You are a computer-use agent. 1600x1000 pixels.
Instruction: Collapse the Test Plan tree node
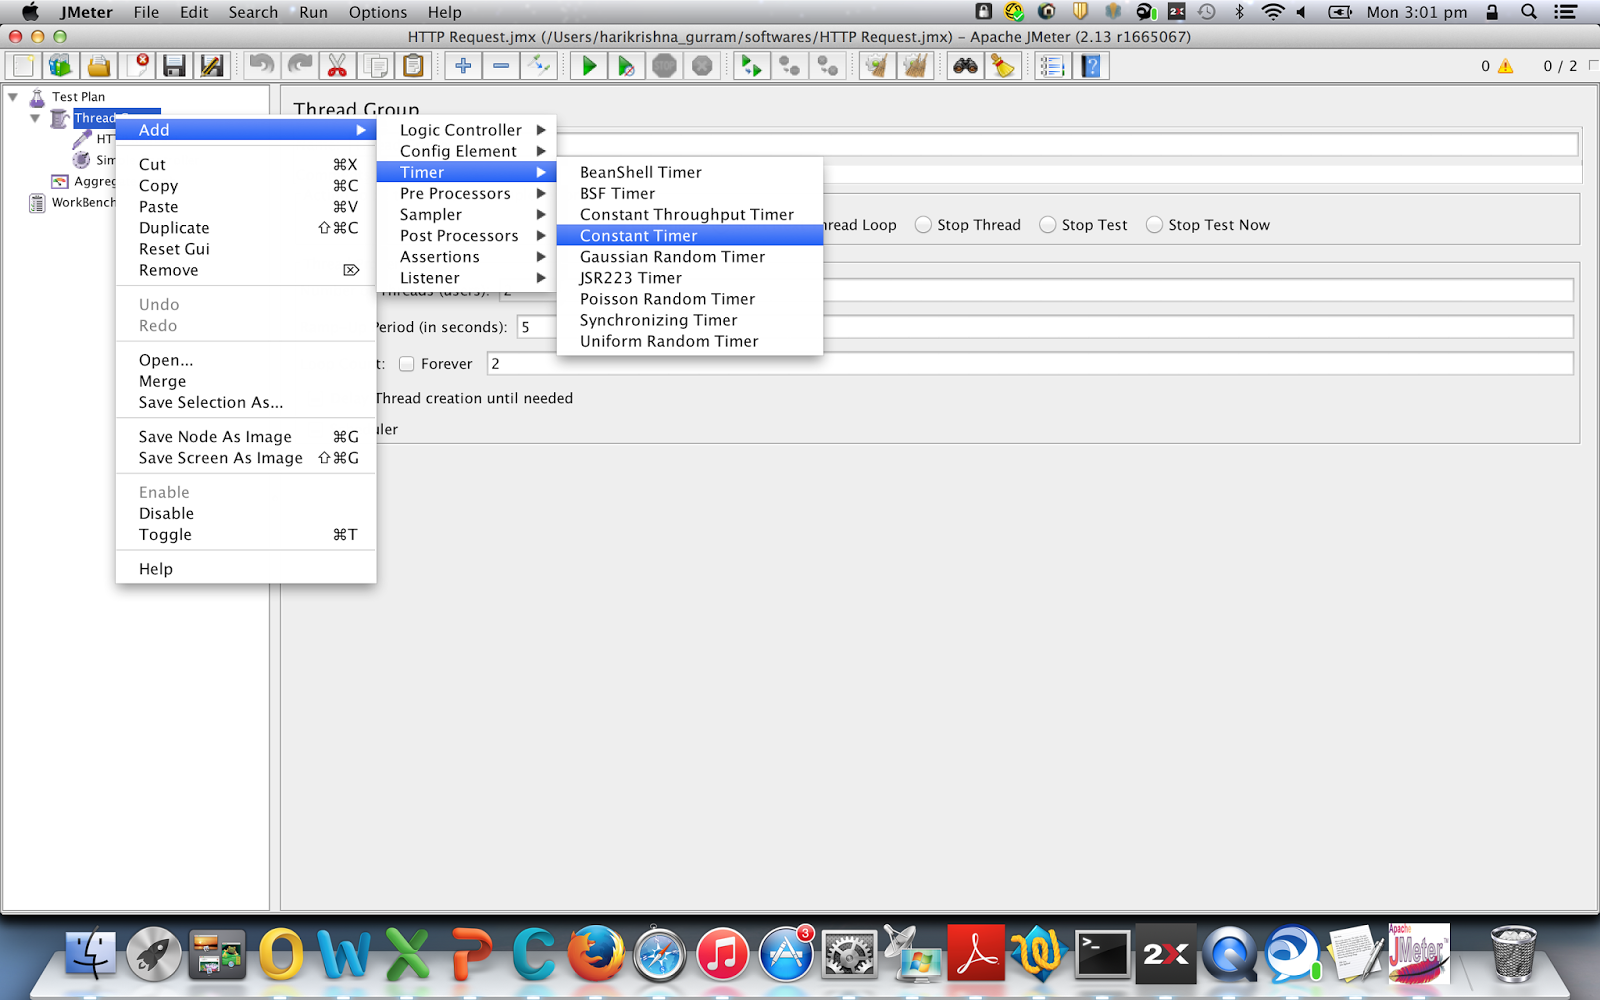coord(13,96)
